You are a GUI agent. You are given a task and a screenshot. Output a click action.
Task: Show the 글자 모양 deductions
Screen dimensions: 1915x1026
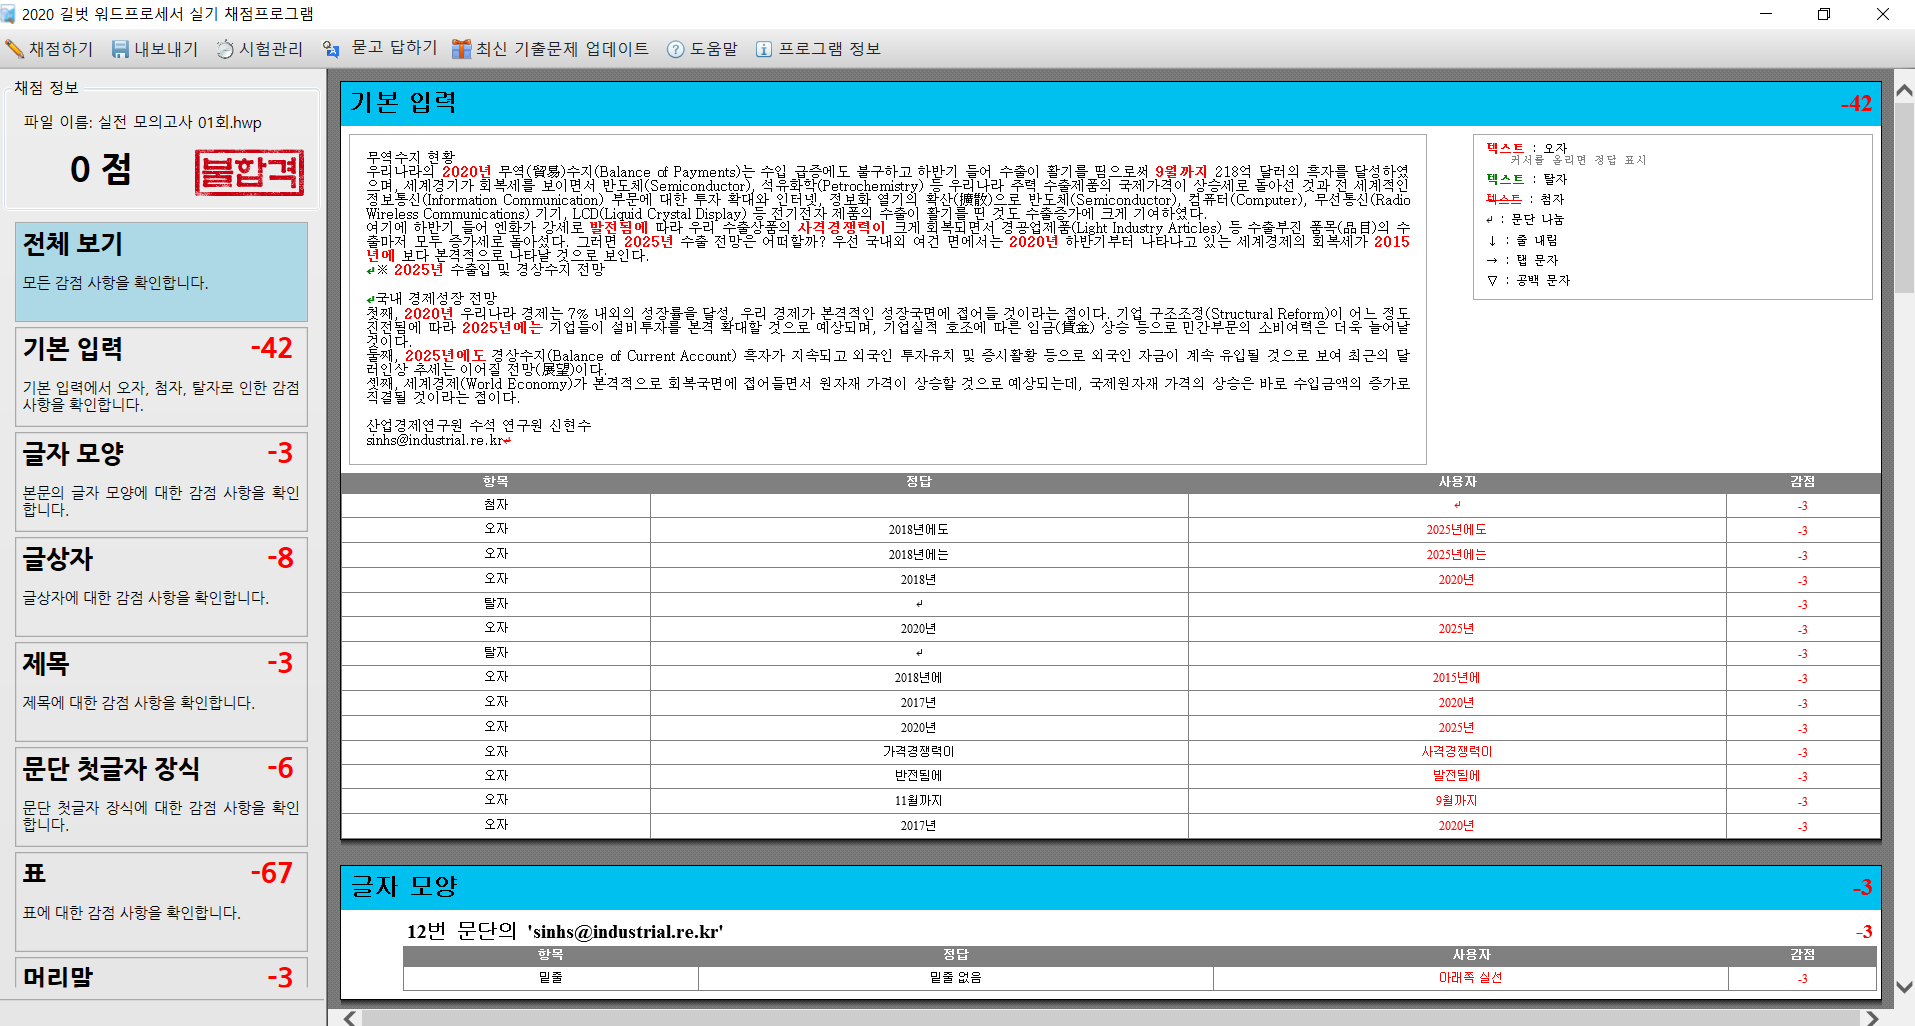[x=161, y=481]
